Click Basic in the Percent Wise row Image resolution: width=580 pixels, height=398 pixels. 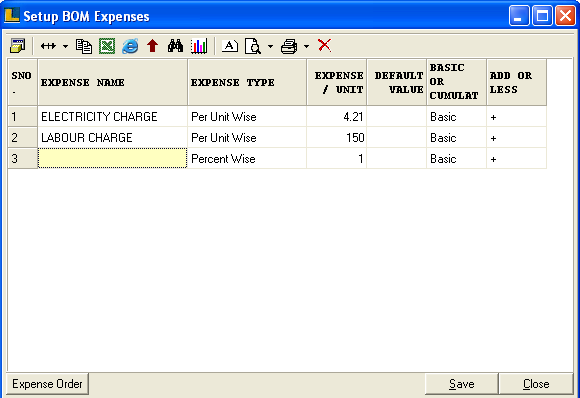click(x=456, y=158)
